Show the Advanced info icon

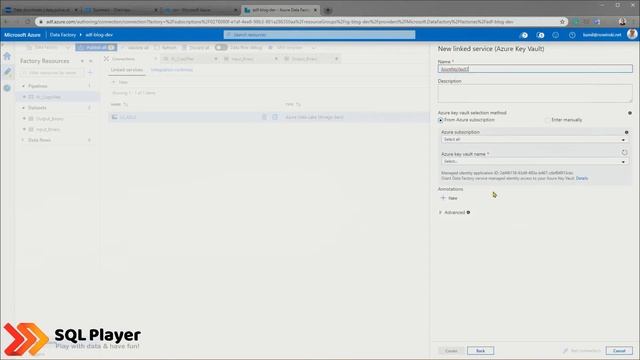(x=468, y=212)
